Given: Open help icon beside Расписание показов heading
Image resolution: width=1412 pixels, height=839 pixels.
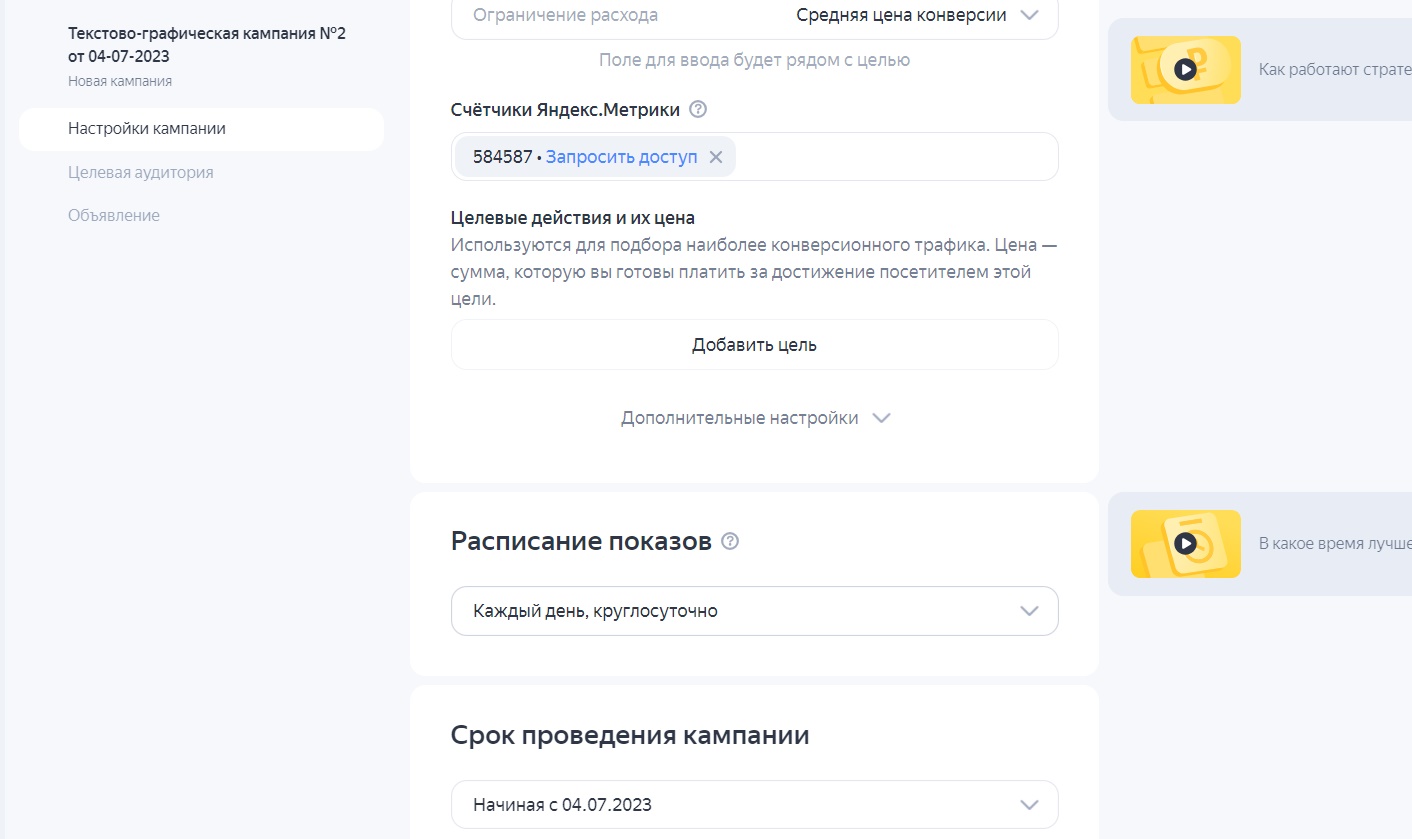Looking at the screenshot, I should (730, 541).
